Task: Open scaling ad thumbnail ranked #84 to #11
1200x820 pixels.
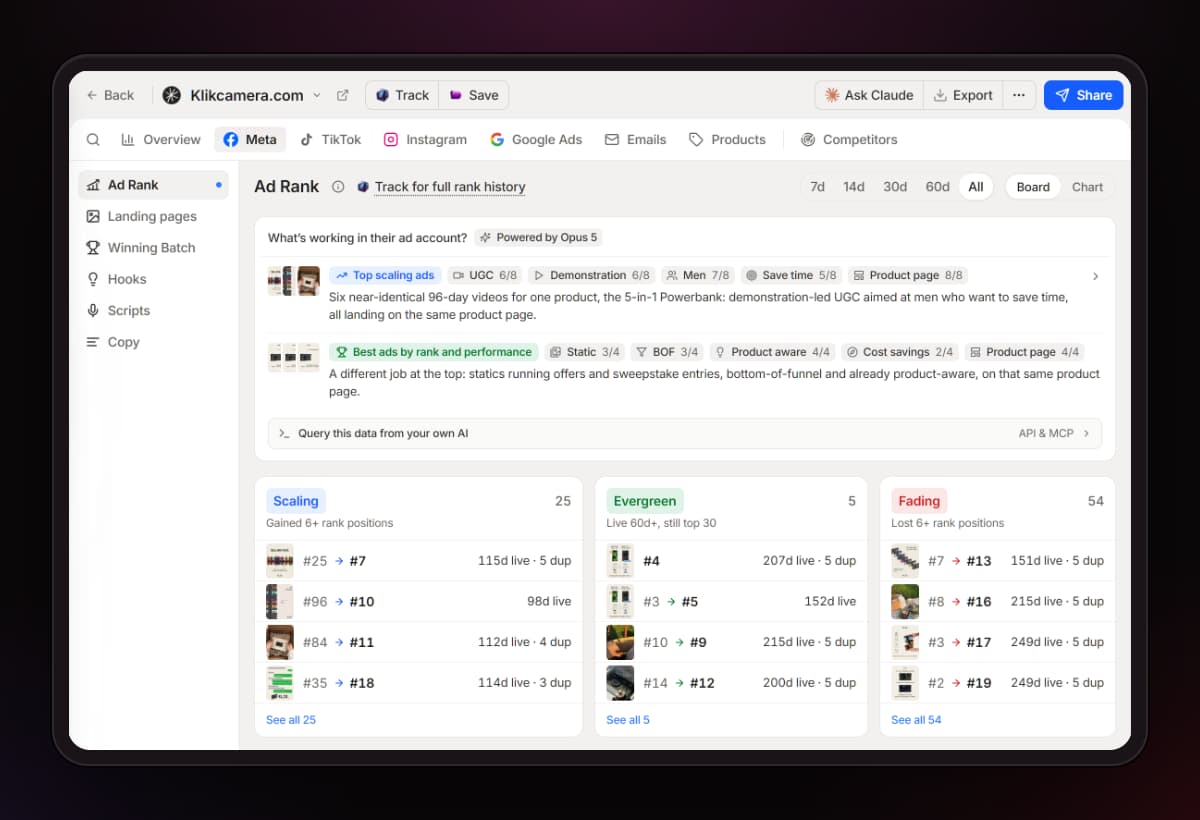Action: (280, 642)
